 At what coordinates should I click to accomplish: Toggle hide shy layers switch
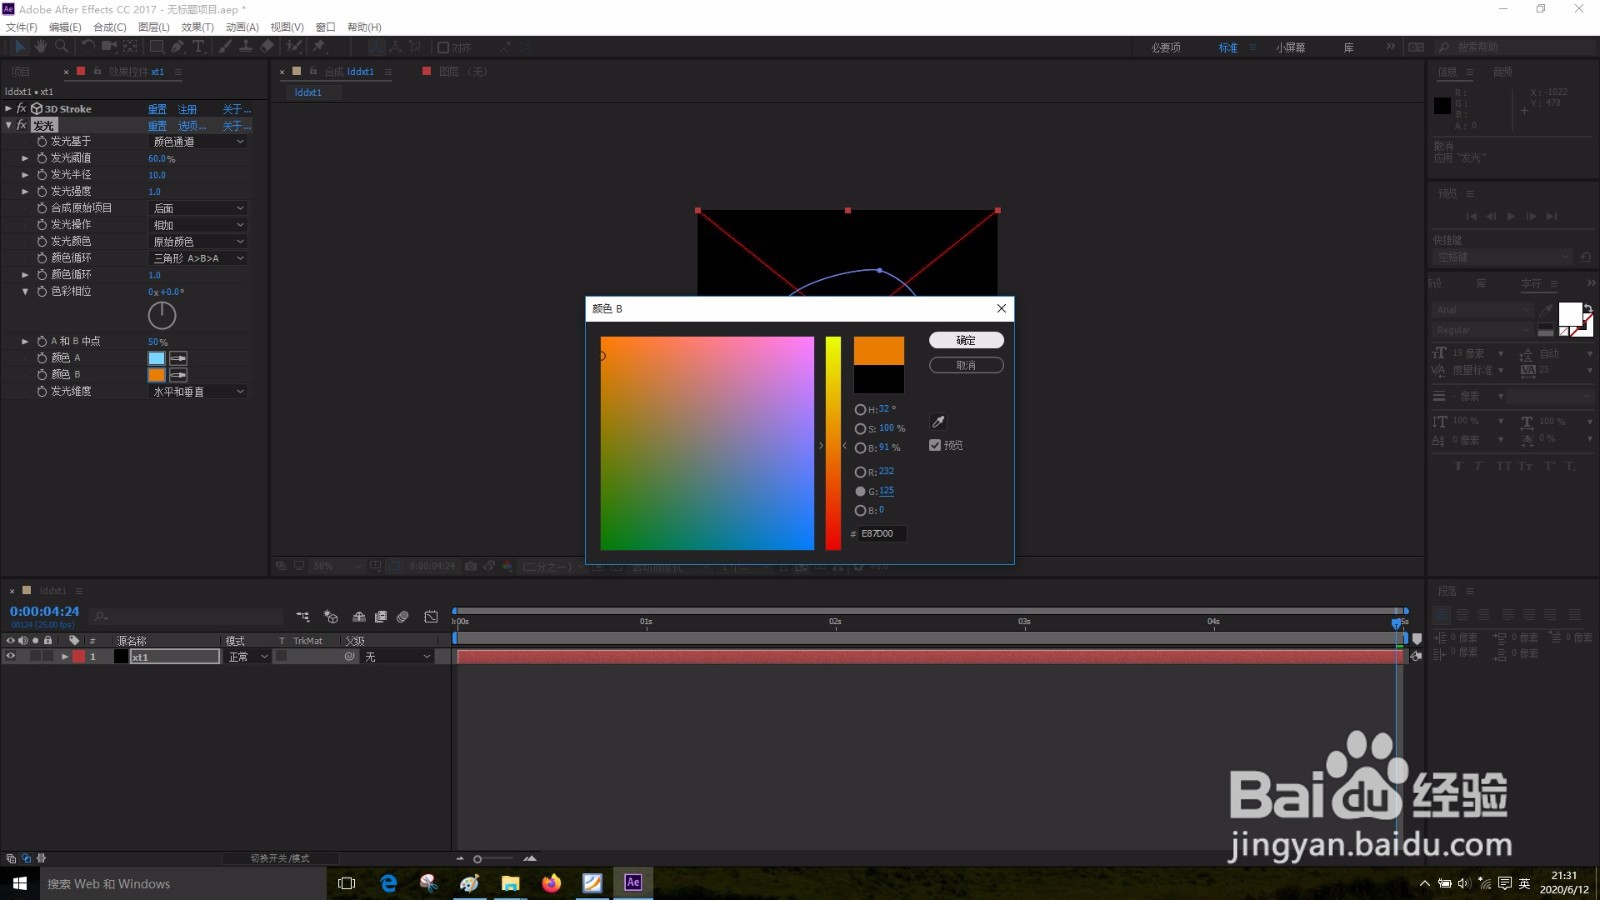(358, 617)
